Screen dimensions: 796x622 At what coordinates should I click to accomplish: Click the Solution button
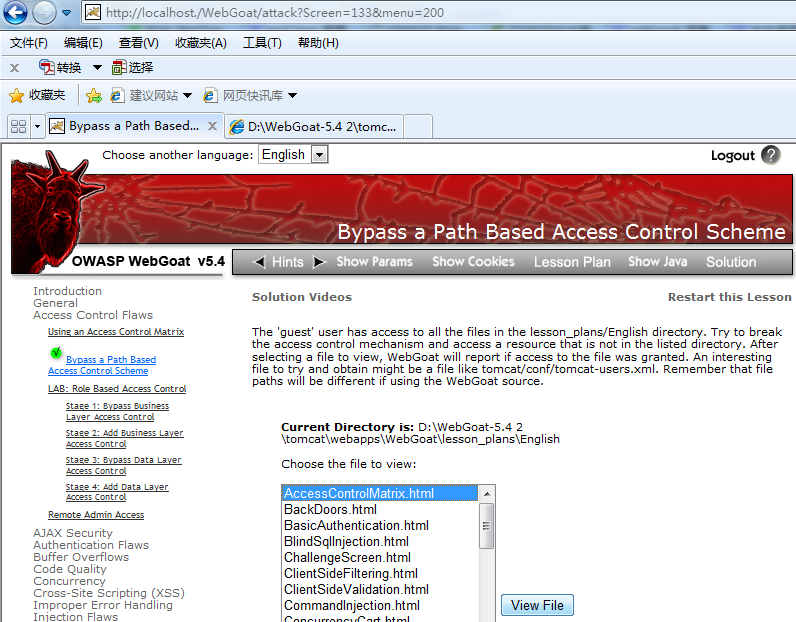[x=731, y=262]
